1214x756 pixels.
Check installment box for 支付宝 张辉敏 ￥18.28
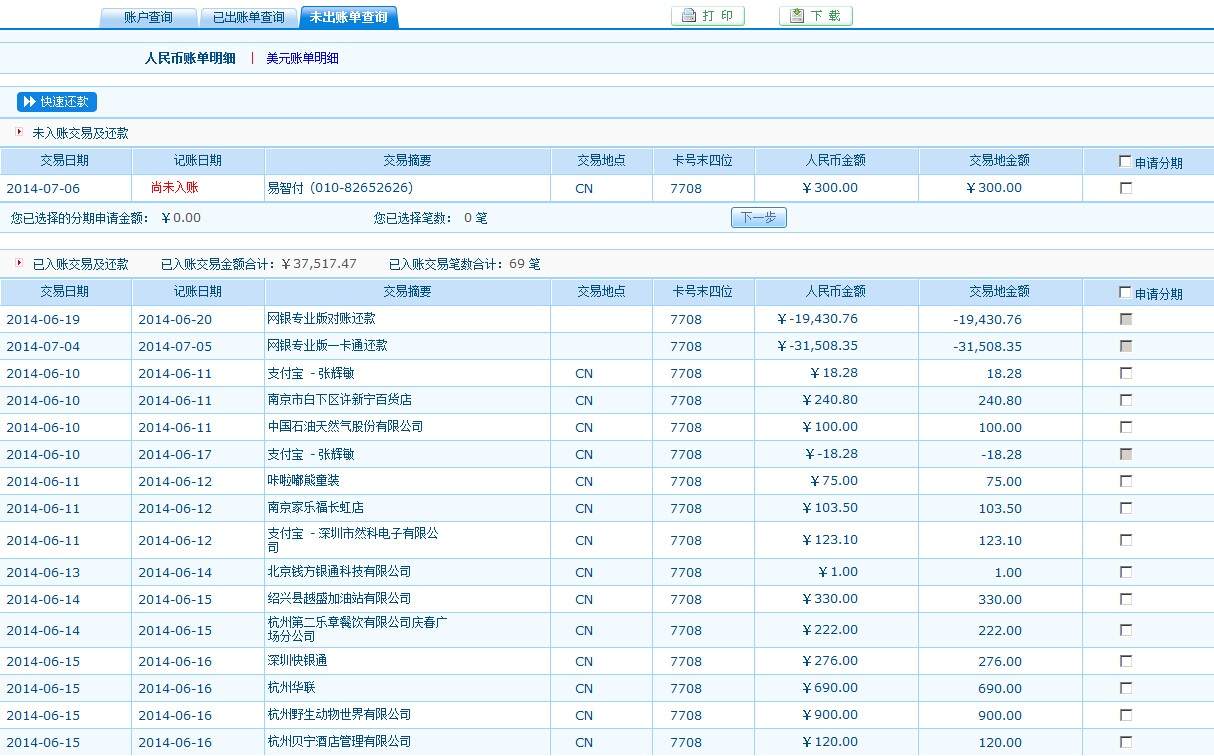coord(1126,373)
